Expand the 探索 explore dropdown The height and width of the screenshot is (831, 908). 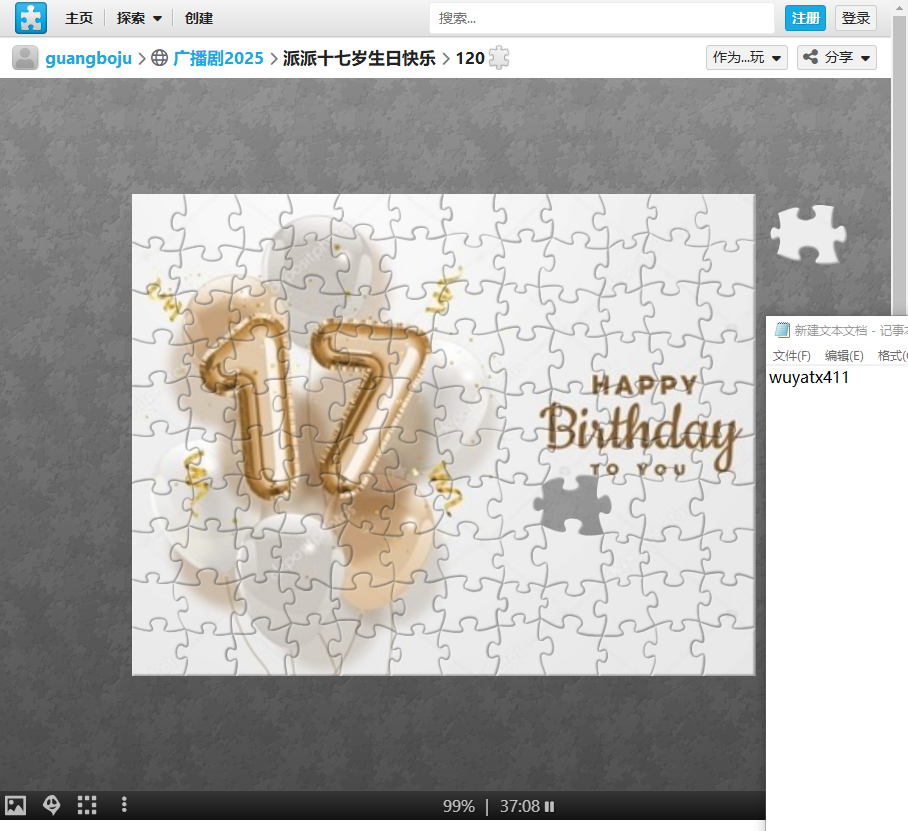click(x=139, y=18)
